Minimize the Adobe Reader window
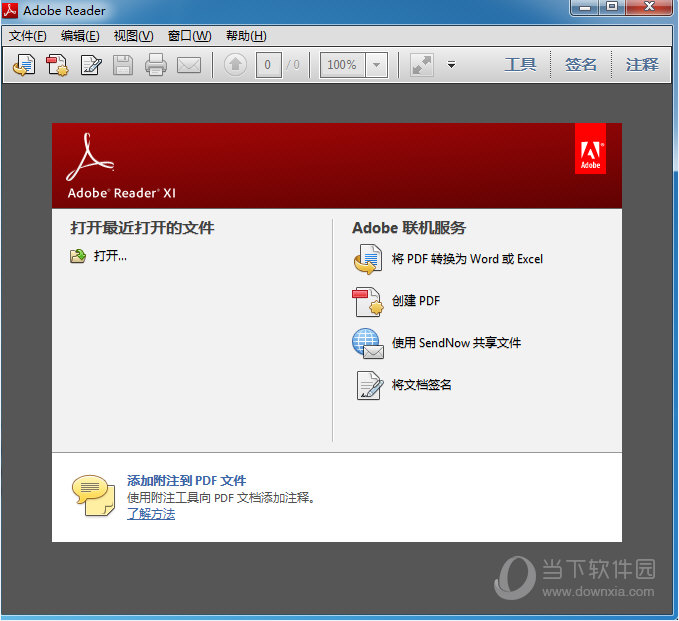Screen dimensions: 679x621 tap(585, 7)
